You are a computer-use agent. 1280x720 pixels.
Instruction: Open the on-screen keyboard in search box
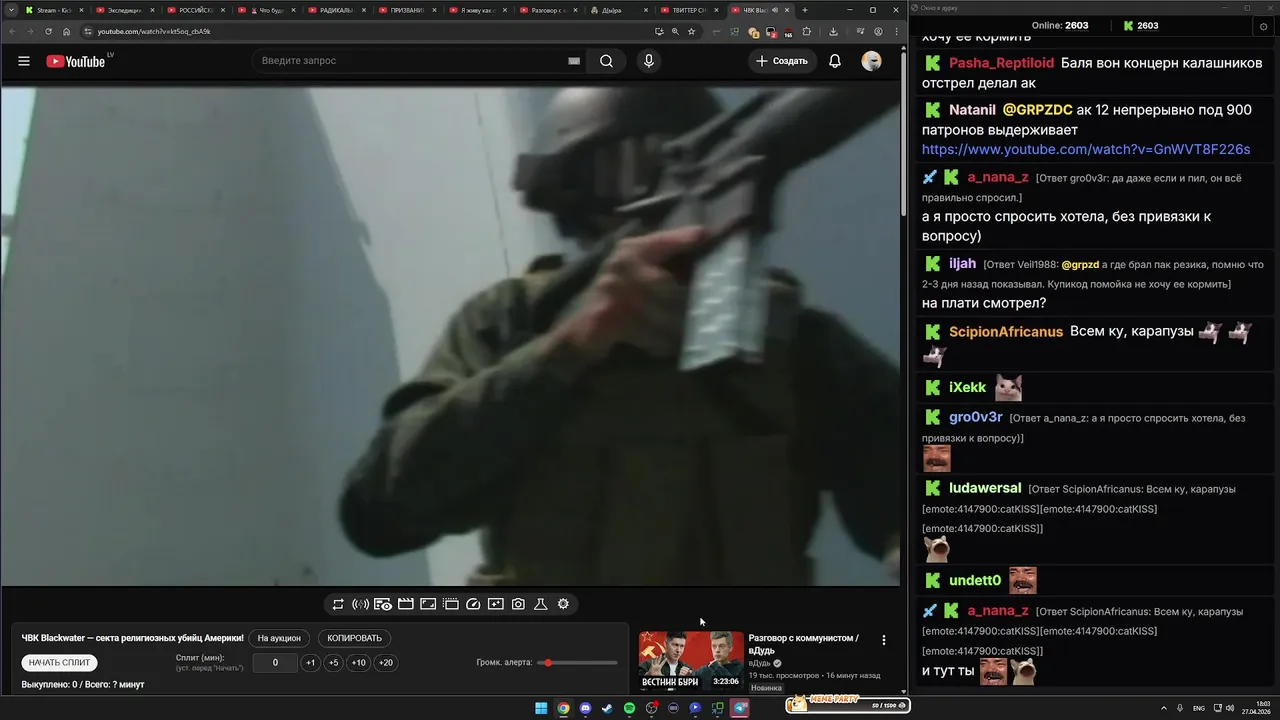(574, 61)
